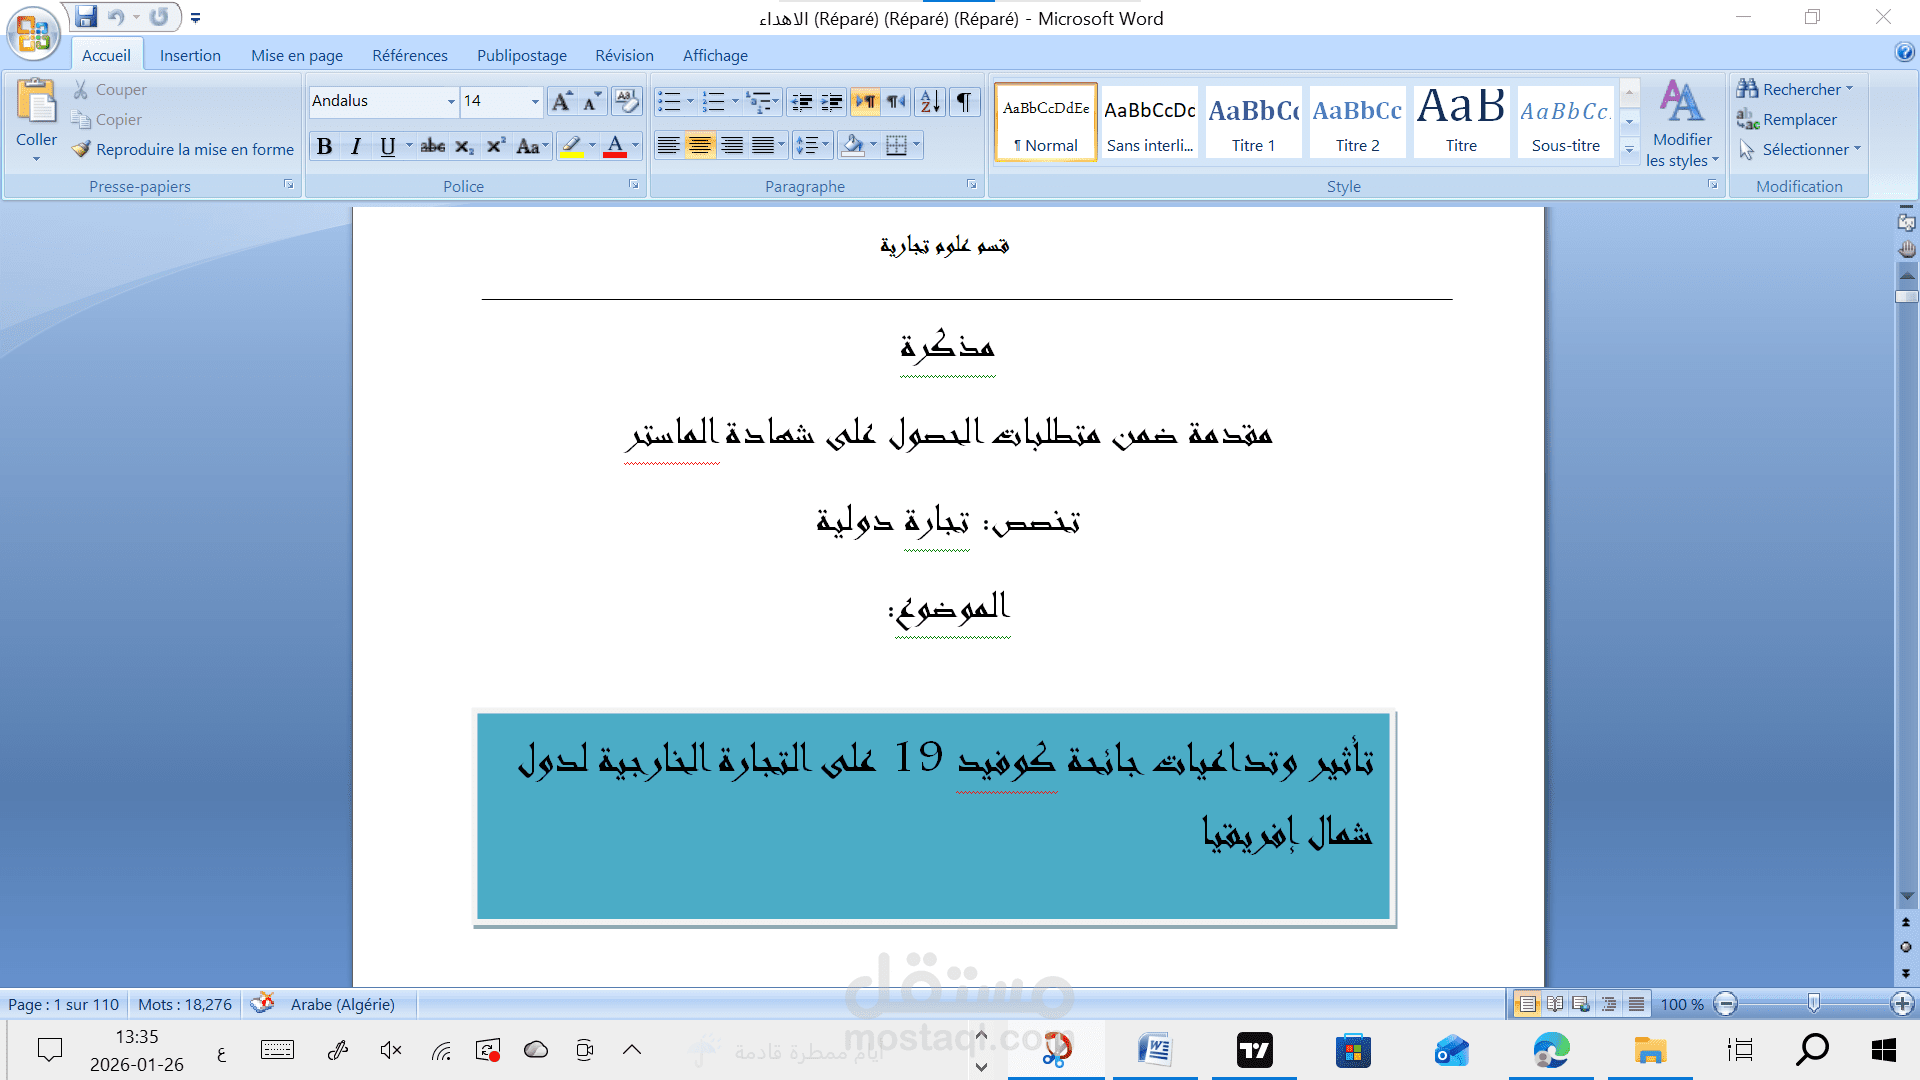Decrease paragraph indent
The image size is (1920, 1080).
point(802,101)
